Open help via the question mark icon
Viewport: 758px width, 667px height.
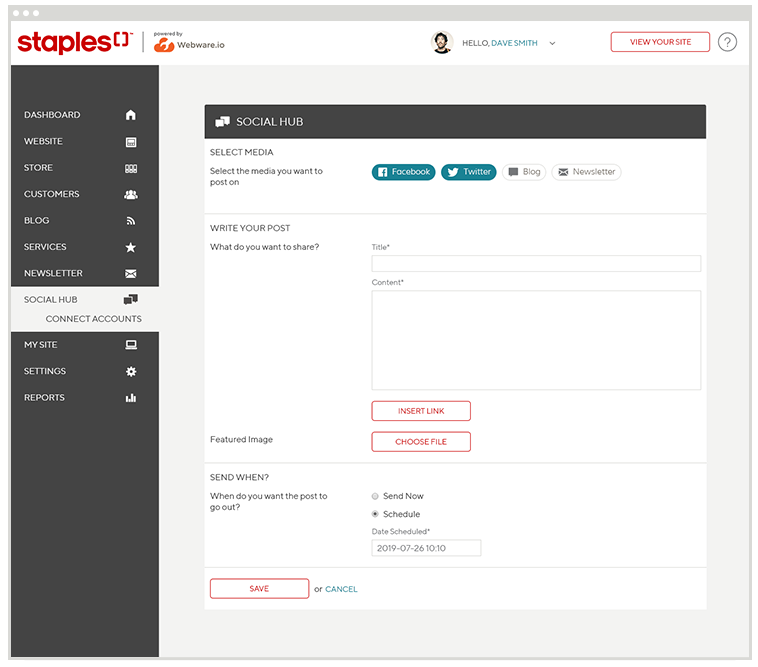(x=727, y=42)
